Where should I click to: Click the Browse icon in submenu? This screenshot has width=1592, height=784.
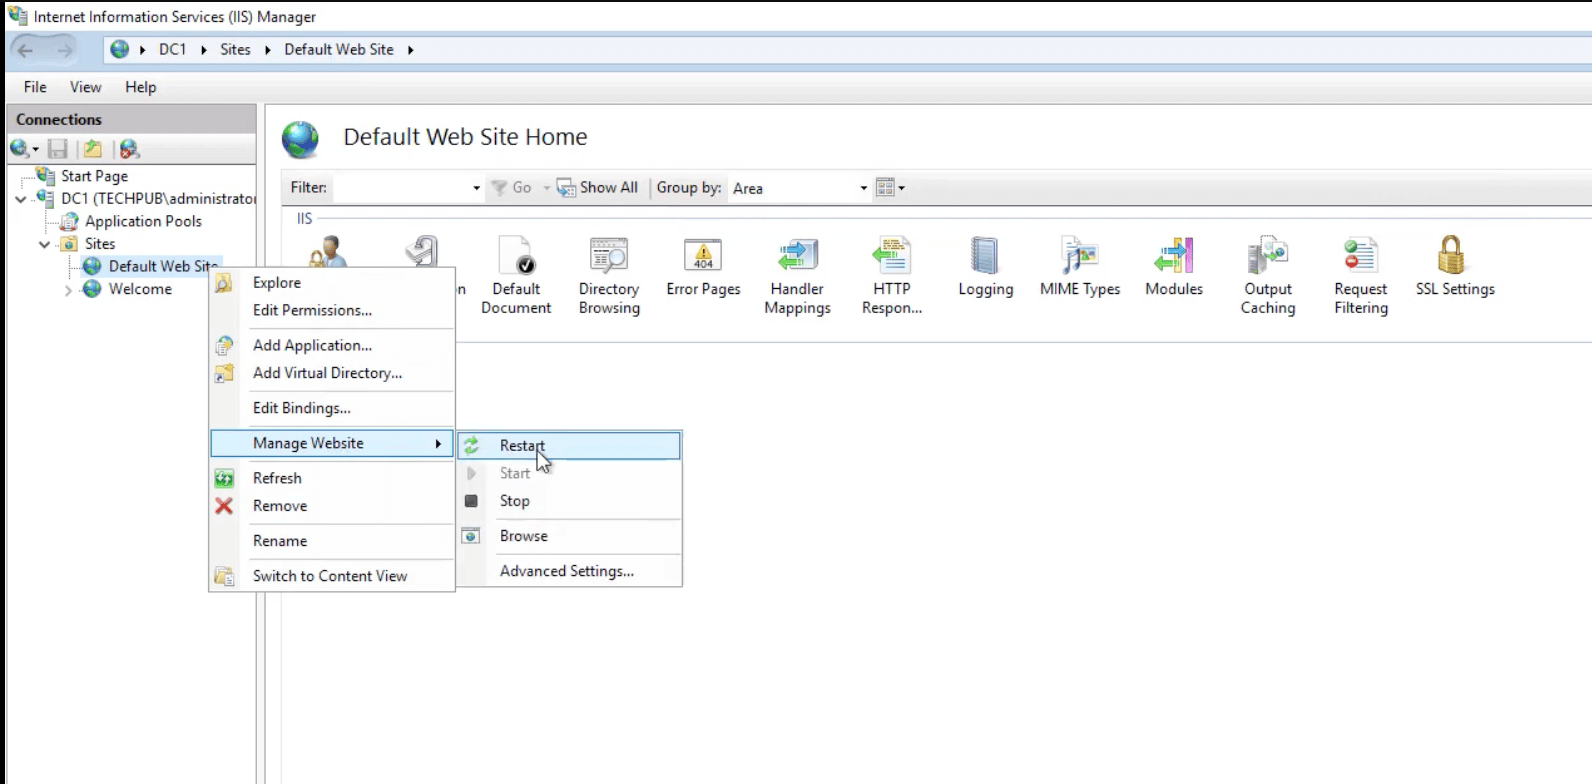471,536
